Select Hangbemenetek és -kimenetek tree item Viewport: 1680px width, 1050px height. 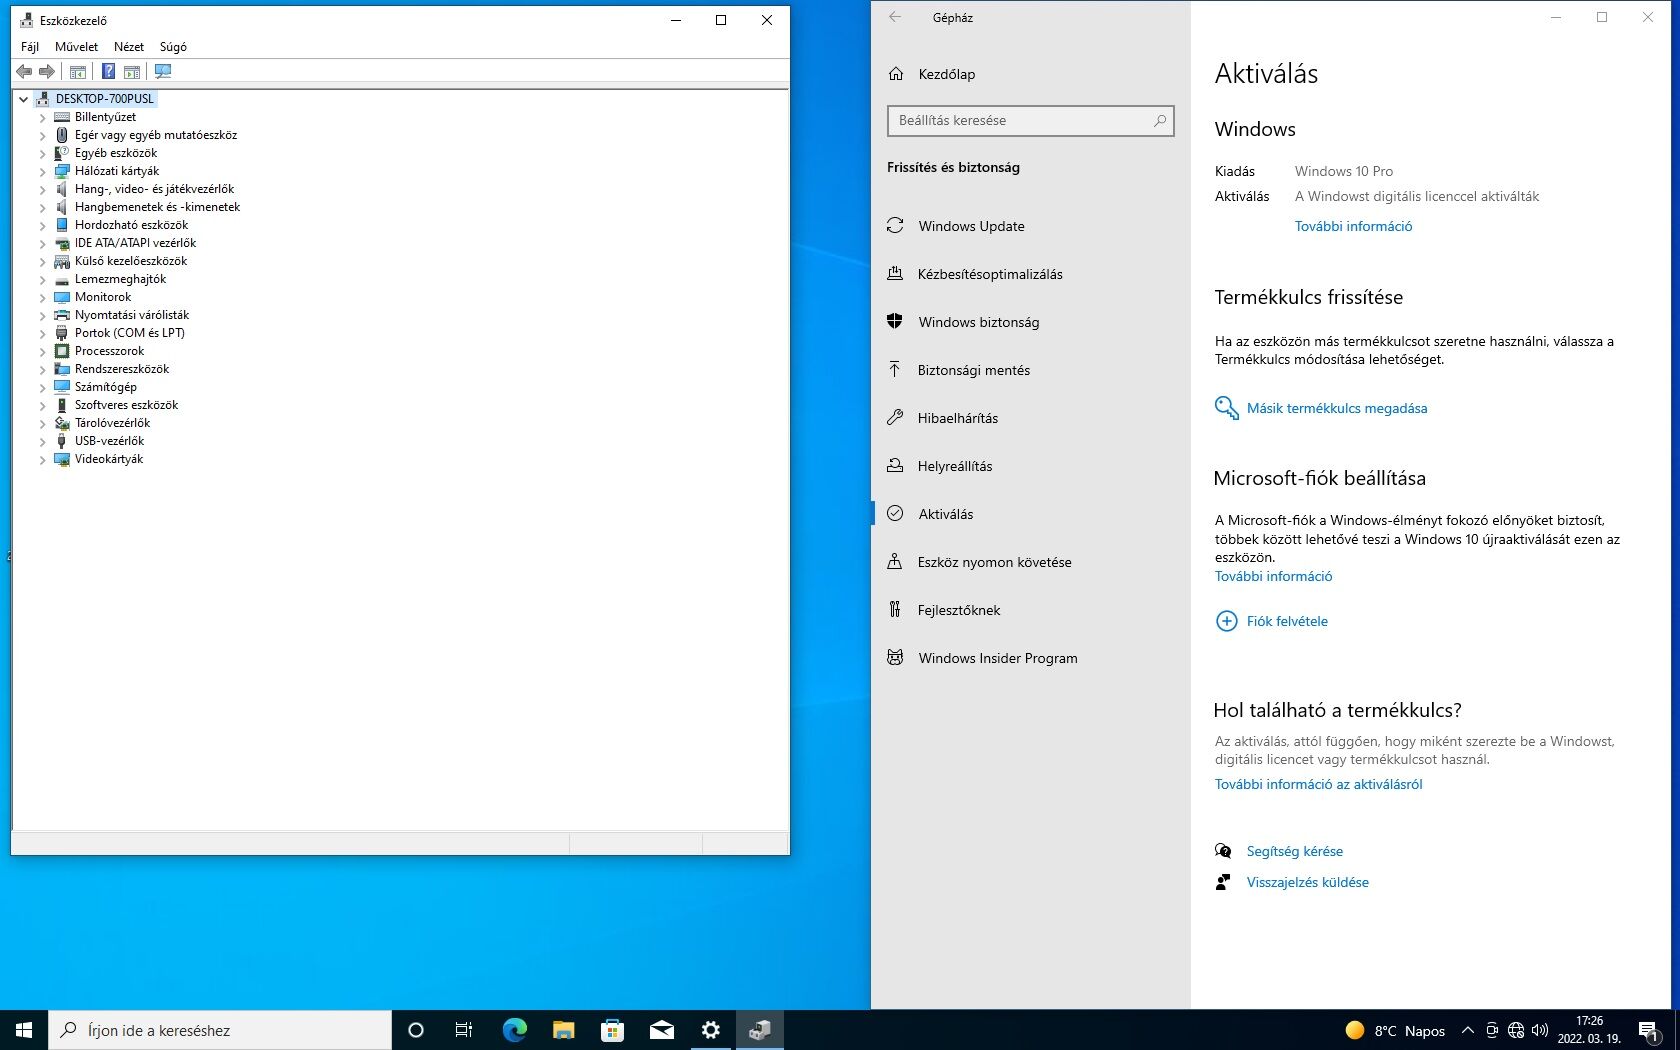(x=157, y=207)
